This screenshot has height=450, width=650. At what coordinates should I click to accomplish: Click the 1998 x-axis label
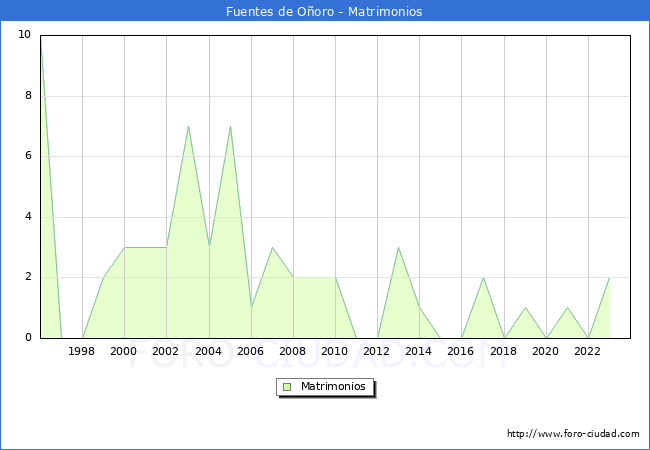coord(82,351)
